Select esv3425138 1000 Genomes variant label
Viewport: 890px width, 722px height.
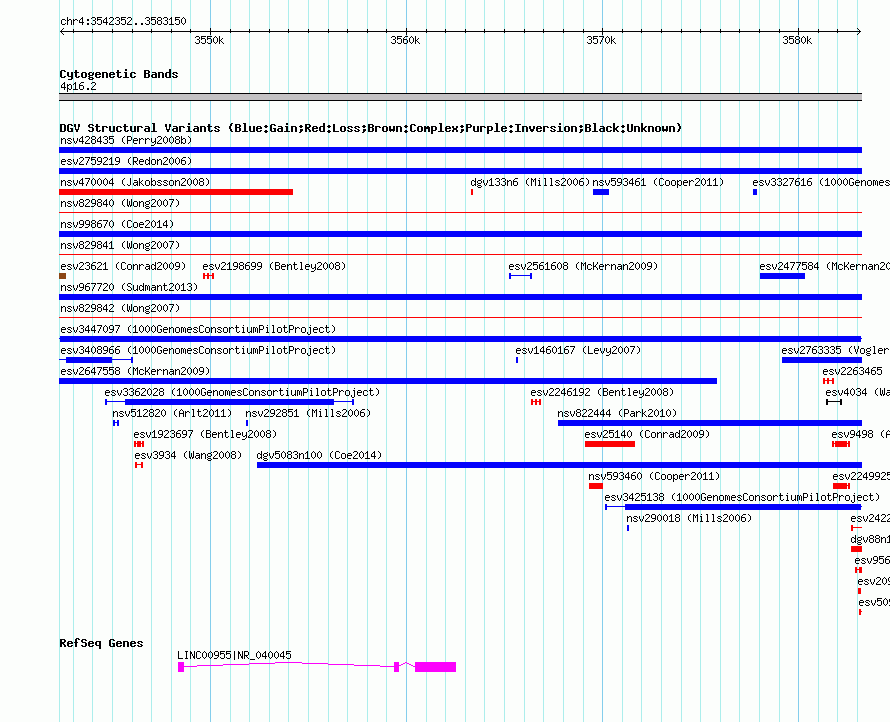pyautogui.click(x=742, y=497)
